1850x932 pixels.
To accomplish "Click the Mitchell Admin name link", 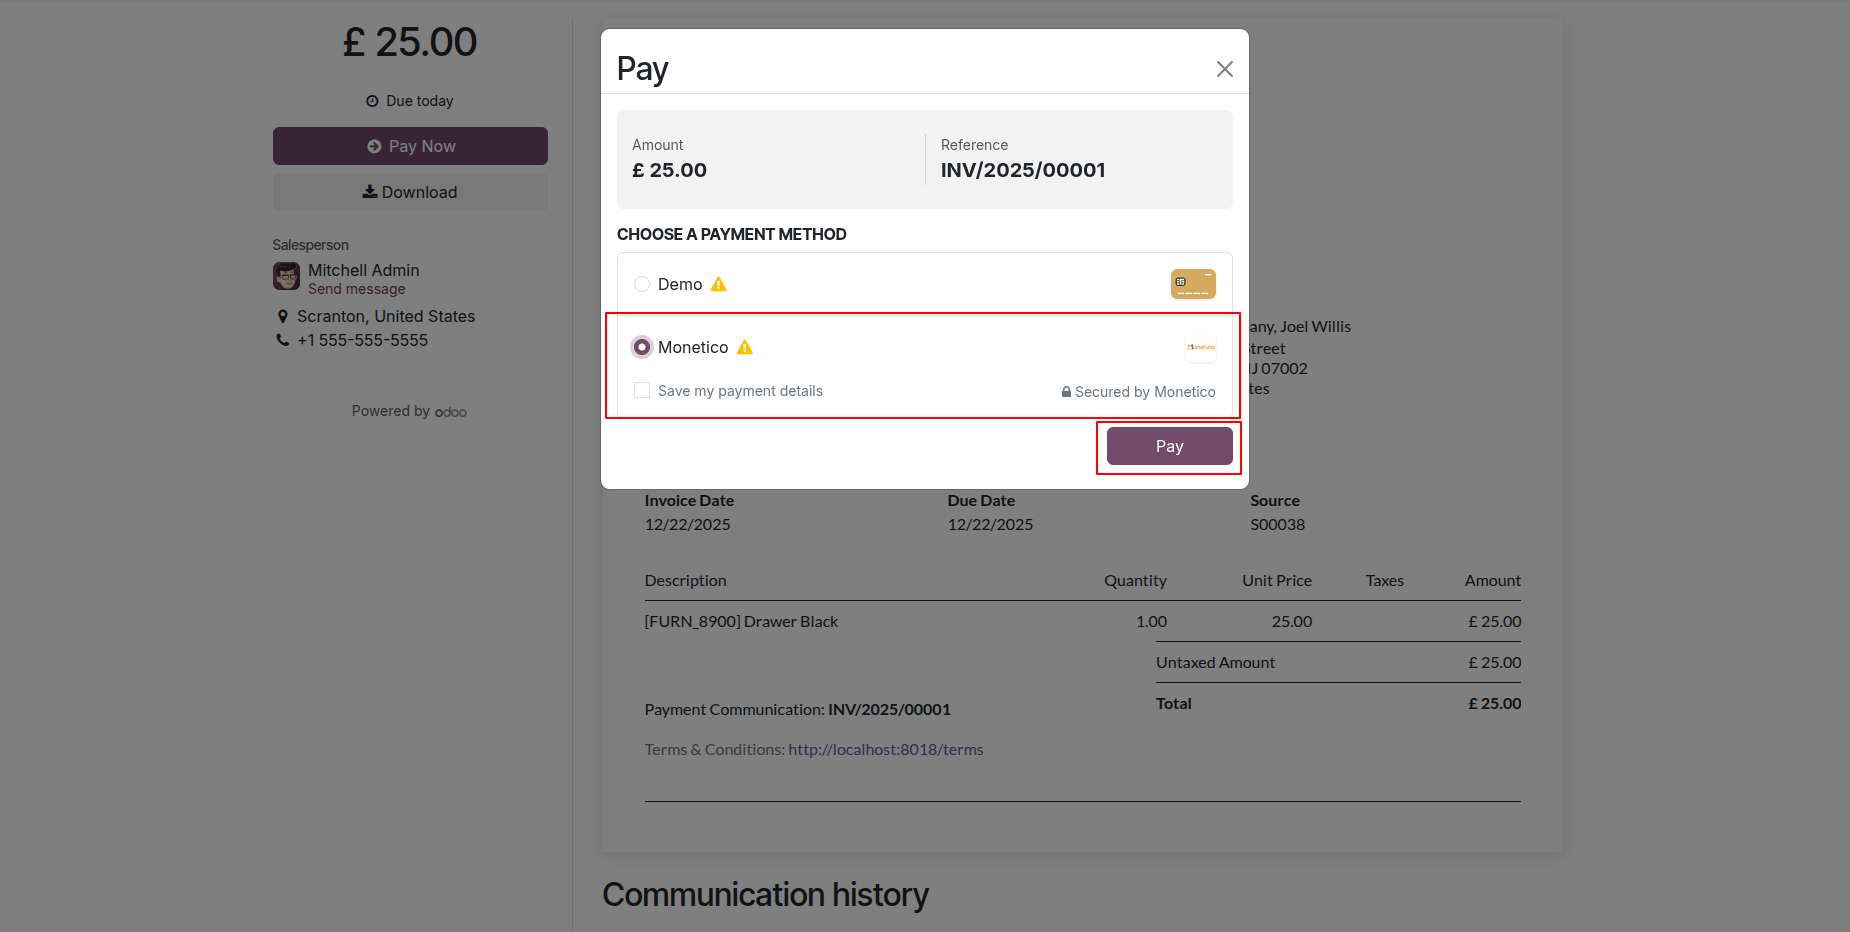I will (x=363, y=270).
